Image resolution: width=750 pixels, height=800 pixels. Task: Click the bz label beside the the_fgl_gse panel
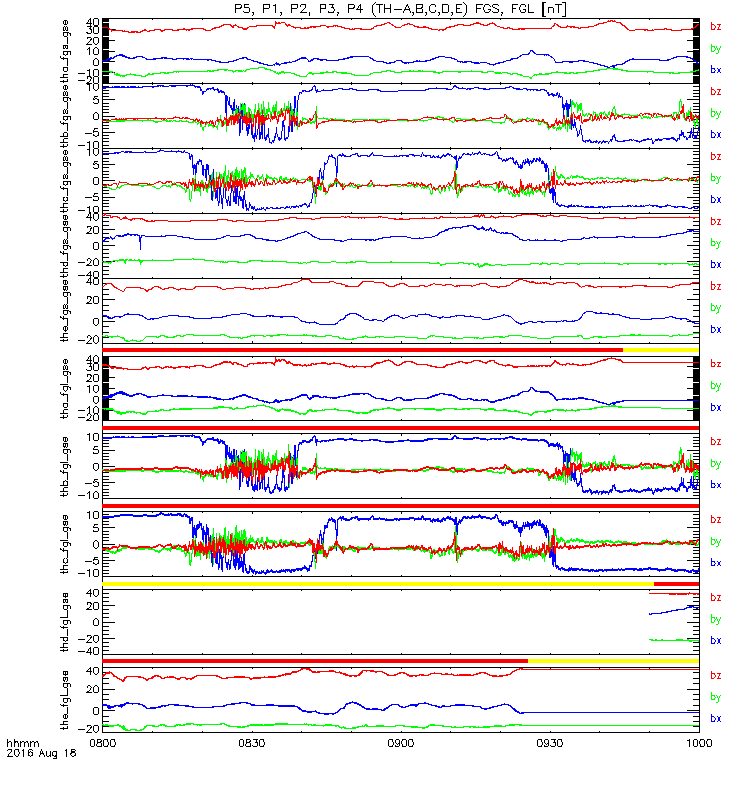pyautogui.click(x=716, y=676)
